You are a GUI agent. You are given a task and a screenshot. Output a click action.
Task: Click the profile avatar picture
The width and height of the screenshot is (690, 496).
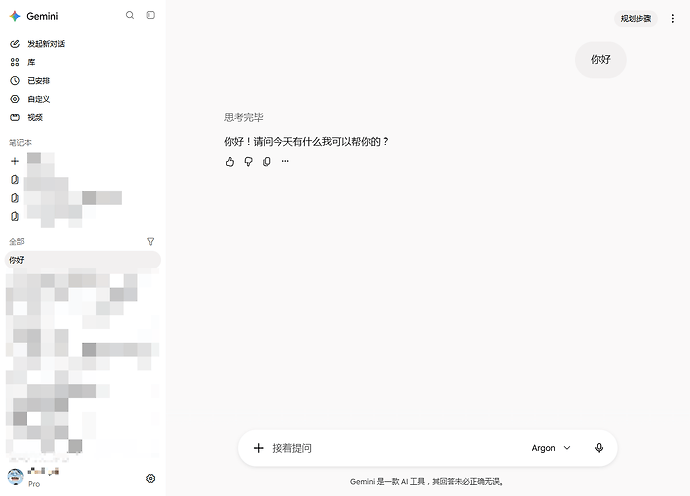click(x=15, y=477)
